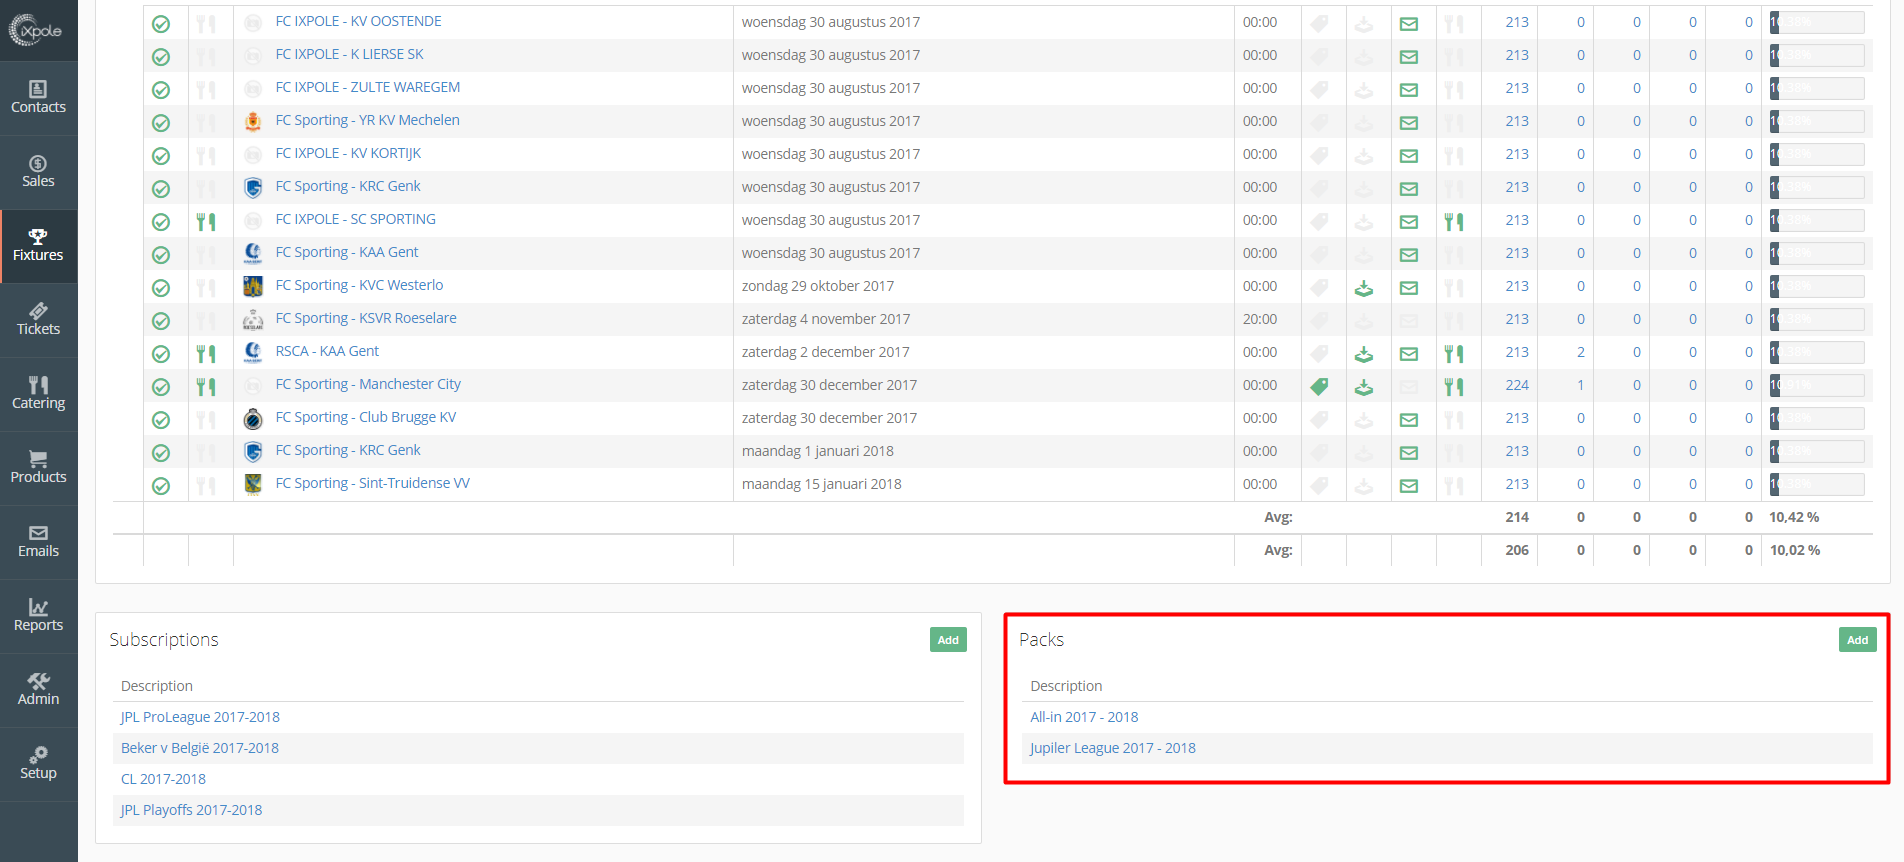Open All-in 2017 - 2018 pack
Image resolution: width=1904 pixels, height=862 pixels.
[1084, 717]
